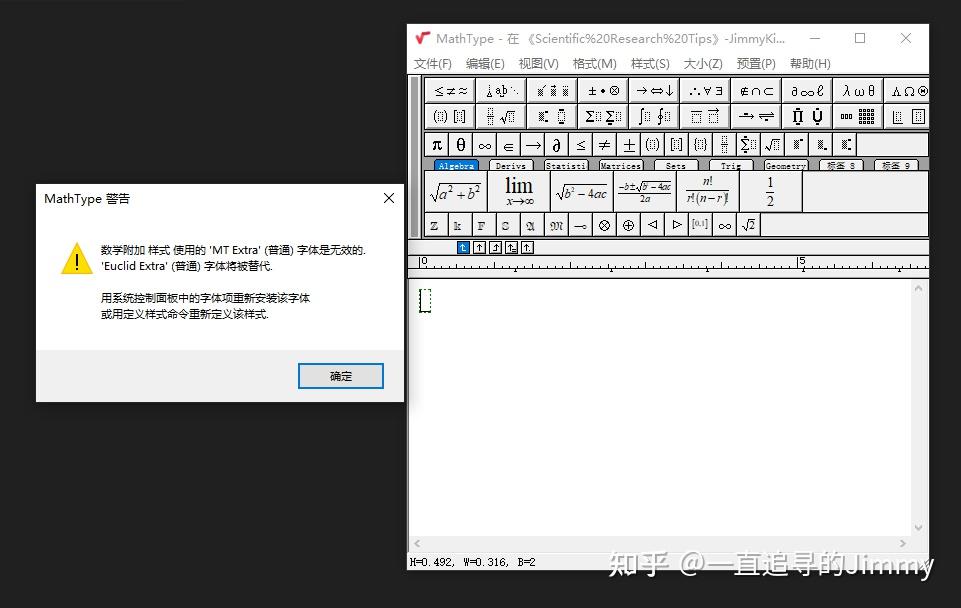961x608 pixels.
Task: Open the 格式(M) menu
Action: click(x=595, y=63)
